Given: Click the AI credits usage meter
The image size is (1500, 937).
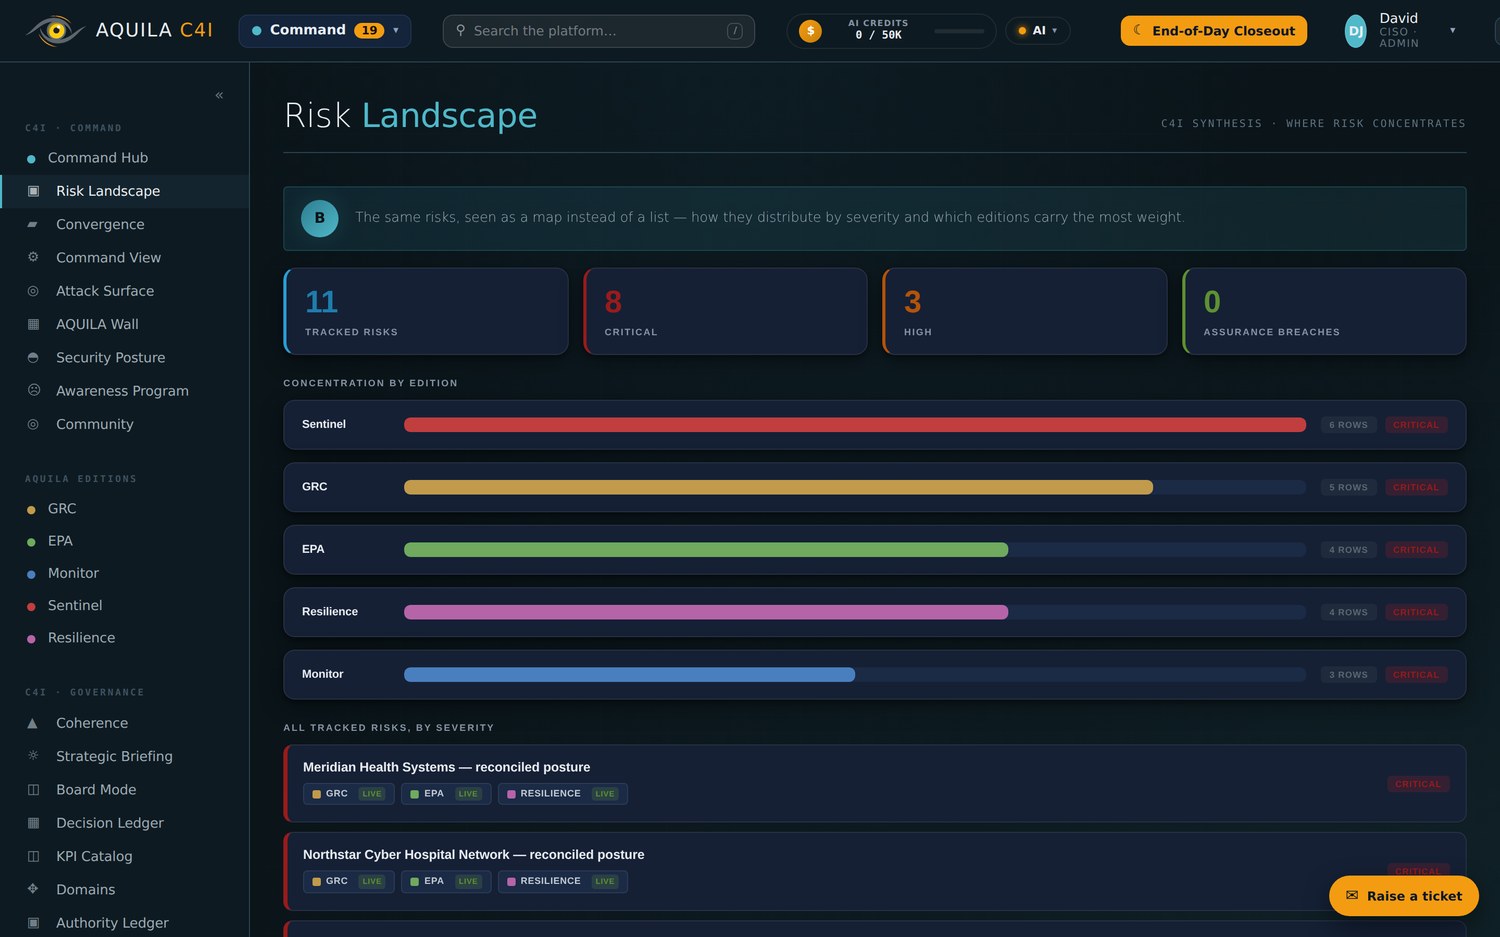Looking at the screenshot, I should click(x=959, y=31).
